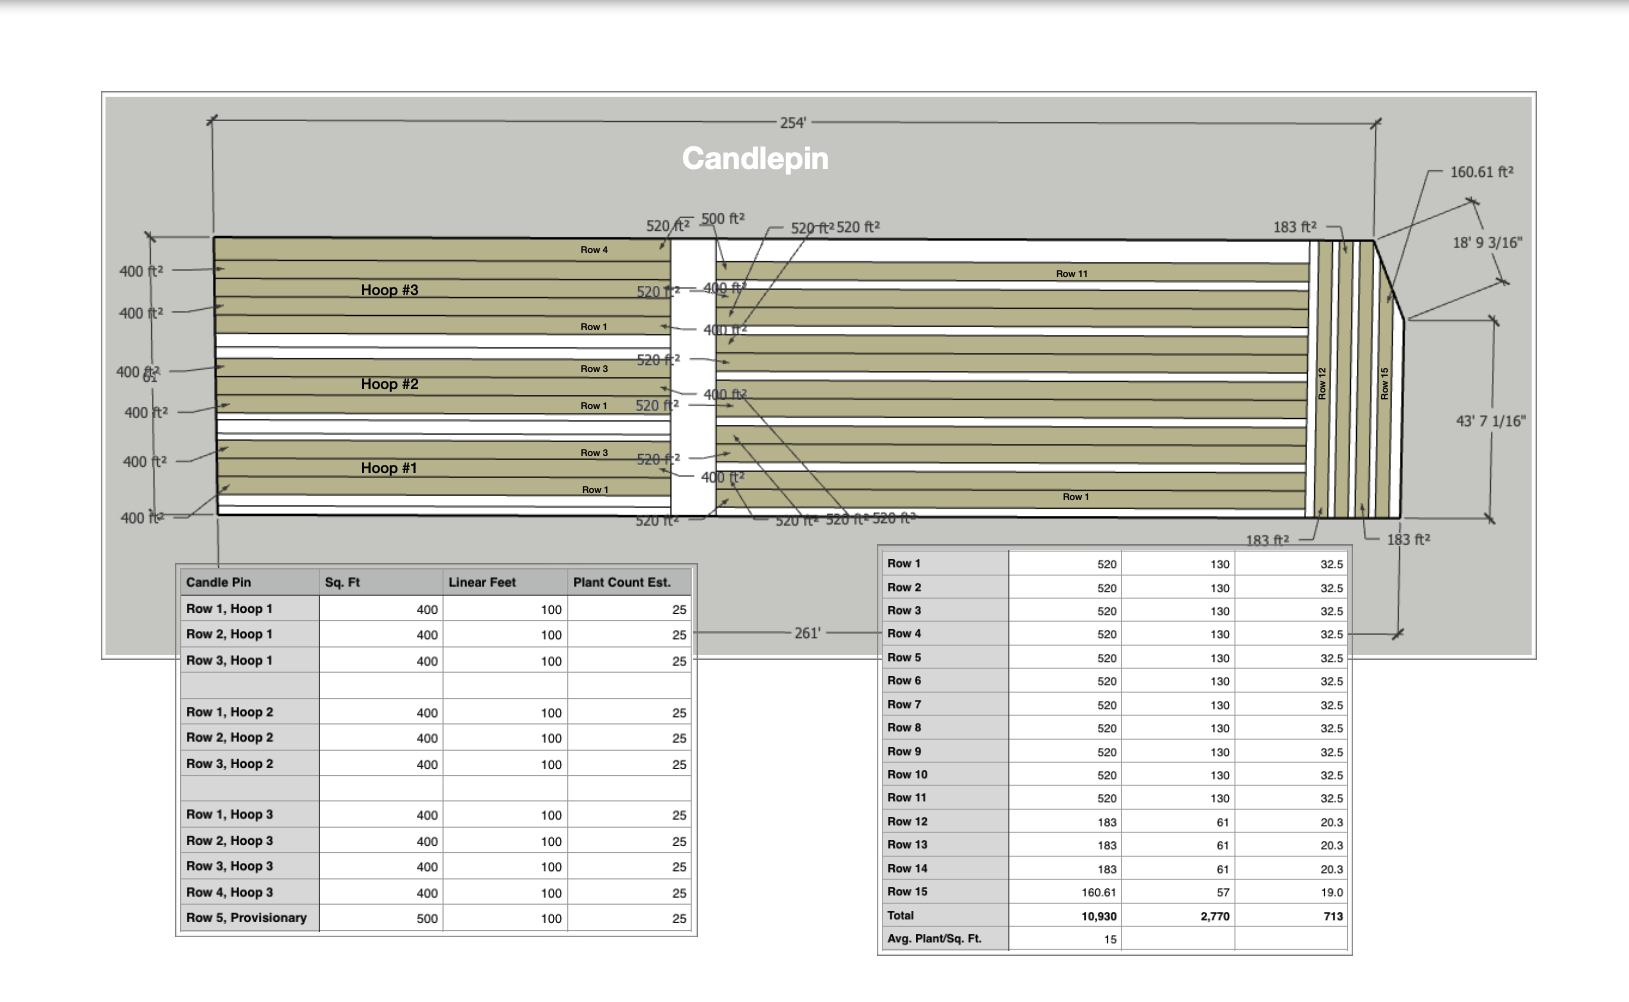The image size is (1629, 1002).
Task: Click the Candlepin title text
Action: tap(755, 158)
